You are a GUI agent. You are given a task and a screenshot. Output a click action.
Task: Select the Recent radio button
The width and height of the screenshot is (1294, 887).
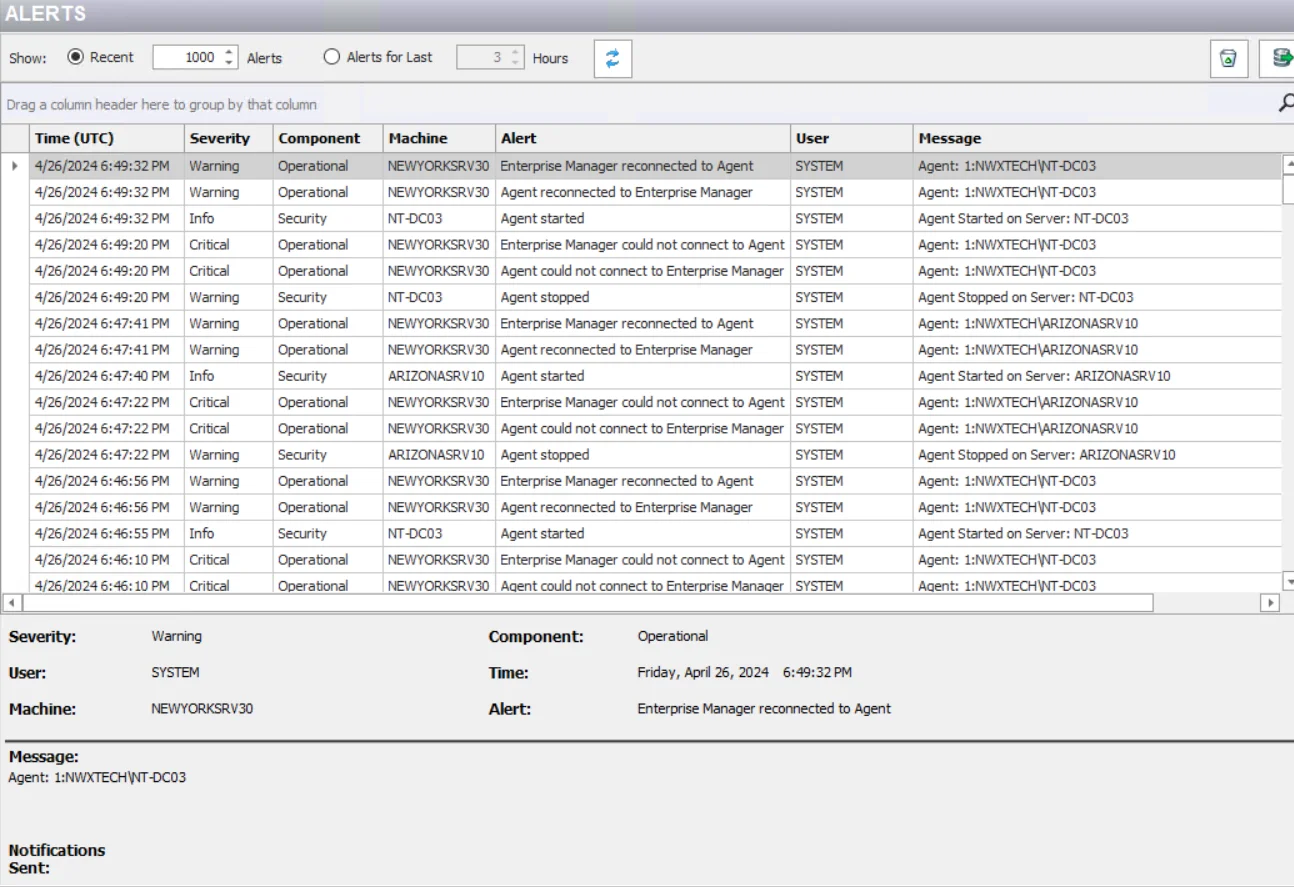75,57
